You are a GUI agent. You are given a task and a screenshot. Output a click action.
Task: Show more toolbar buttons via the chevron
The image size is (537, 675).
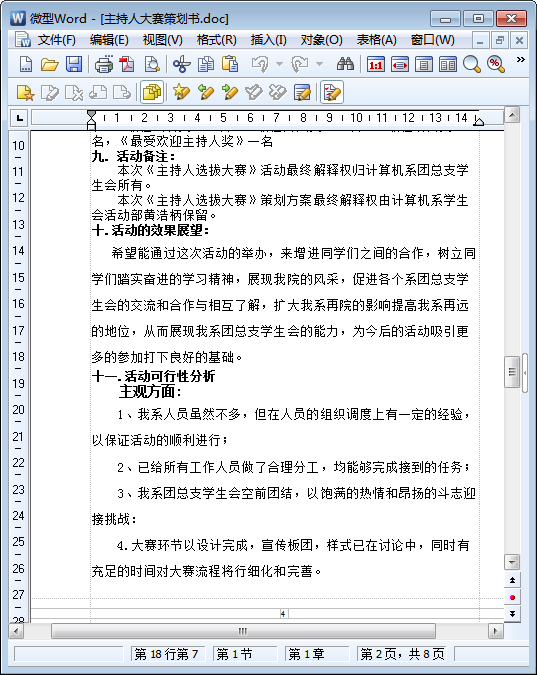(521, 60)
